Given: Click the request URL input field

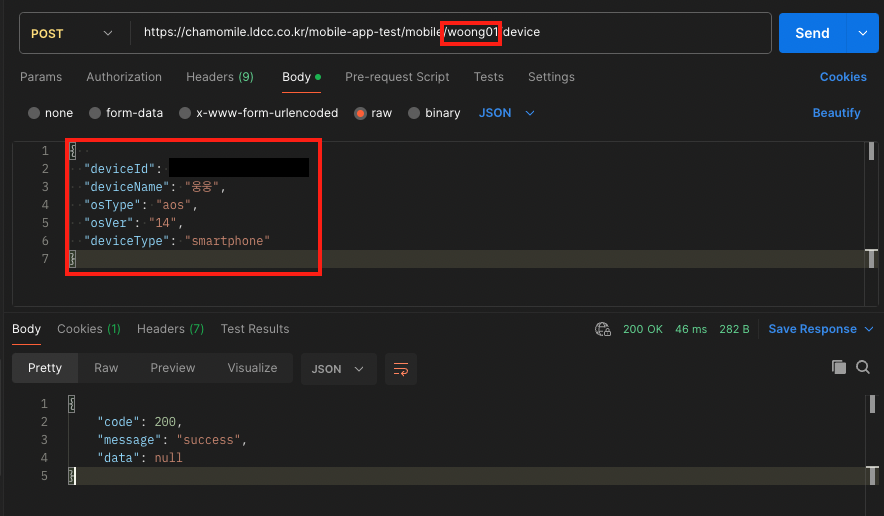Looking at the screenshot, I should [x=450, y=33].
